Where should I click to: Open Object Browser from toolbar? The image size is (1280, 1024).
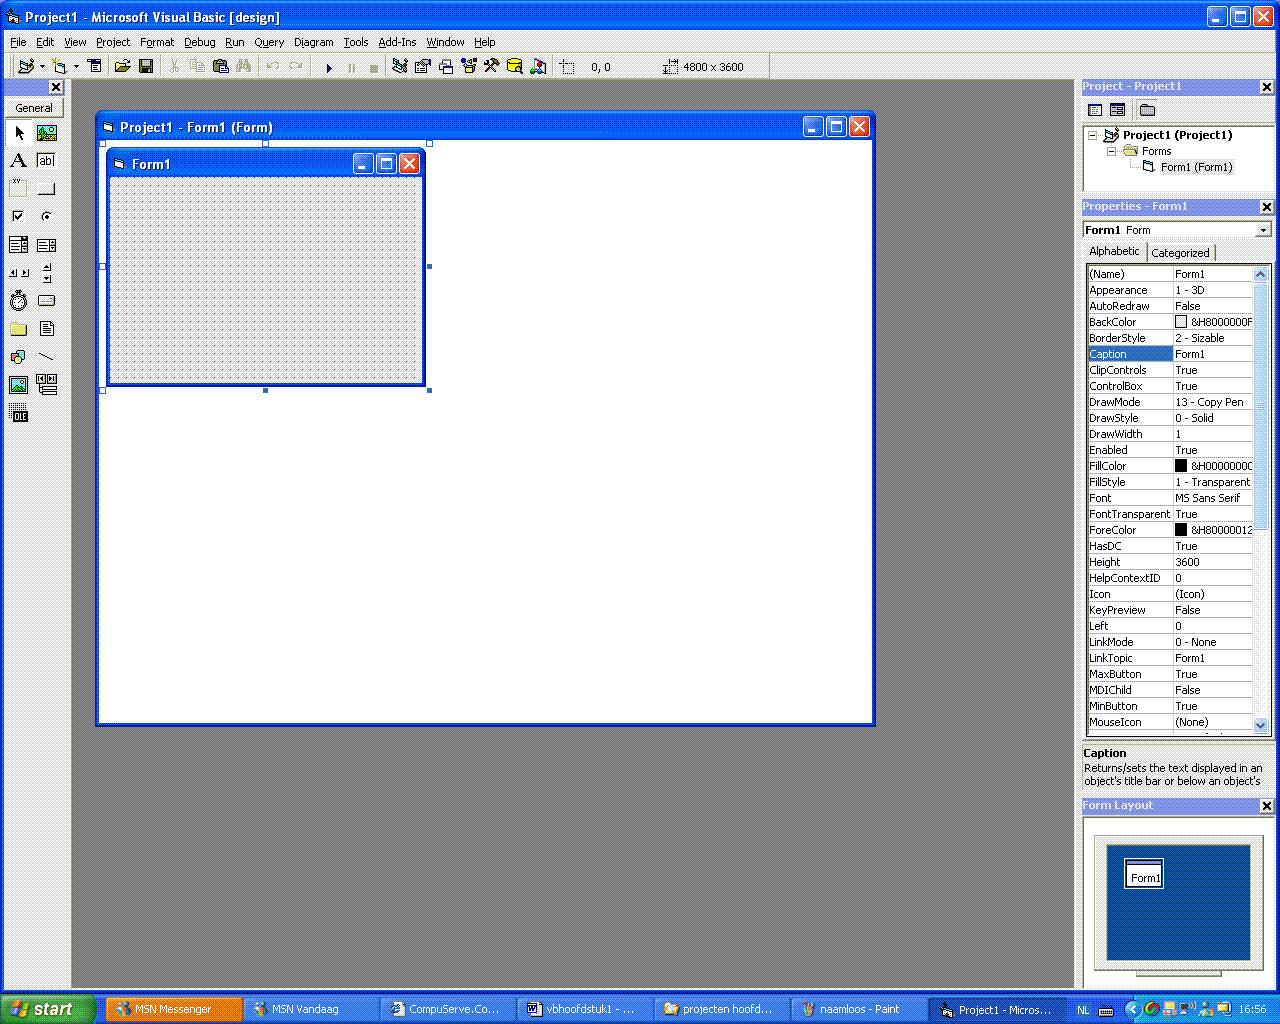469,67
